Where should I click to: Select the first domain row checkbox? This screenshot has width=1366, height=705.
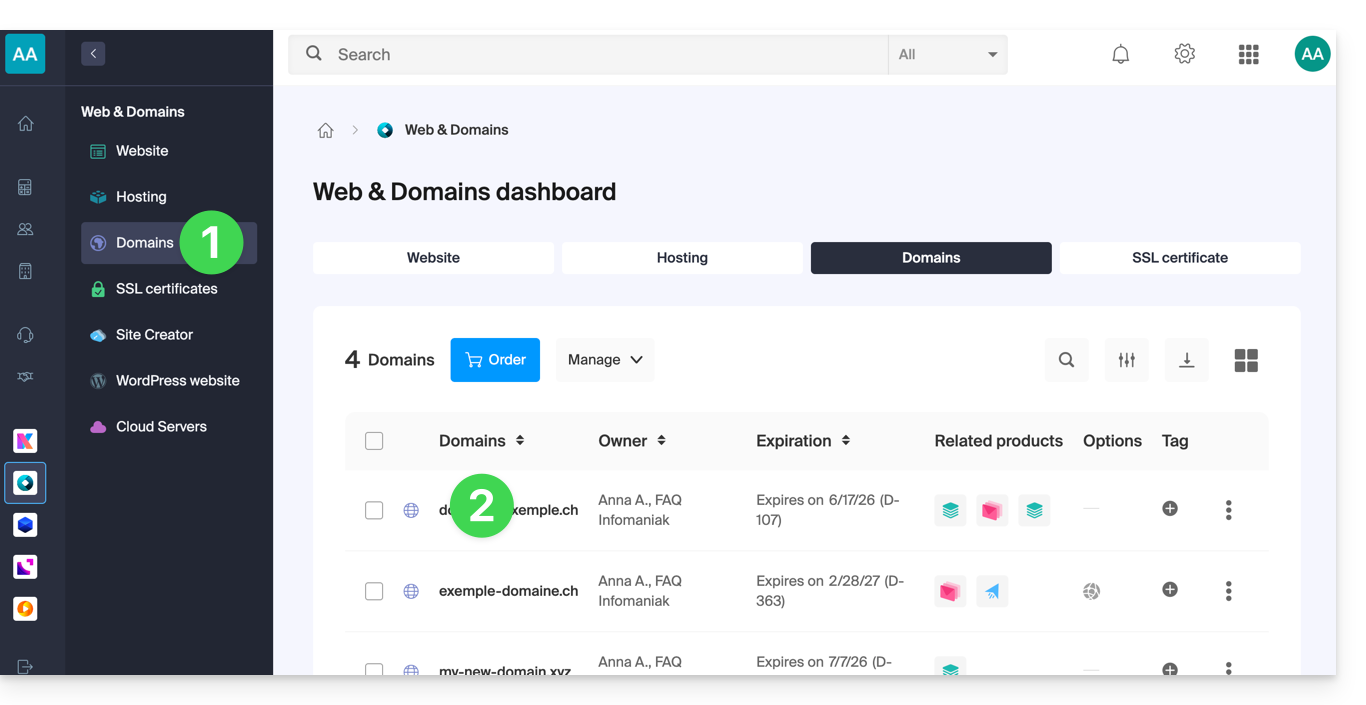pos(374,510)
